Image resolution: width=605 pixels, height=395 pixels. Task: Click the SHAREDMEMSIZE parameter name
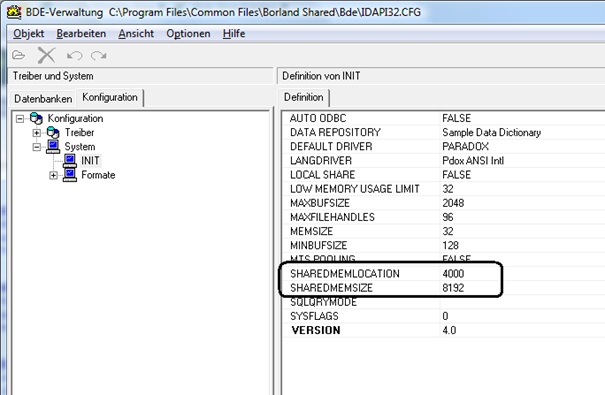point(331,288)
